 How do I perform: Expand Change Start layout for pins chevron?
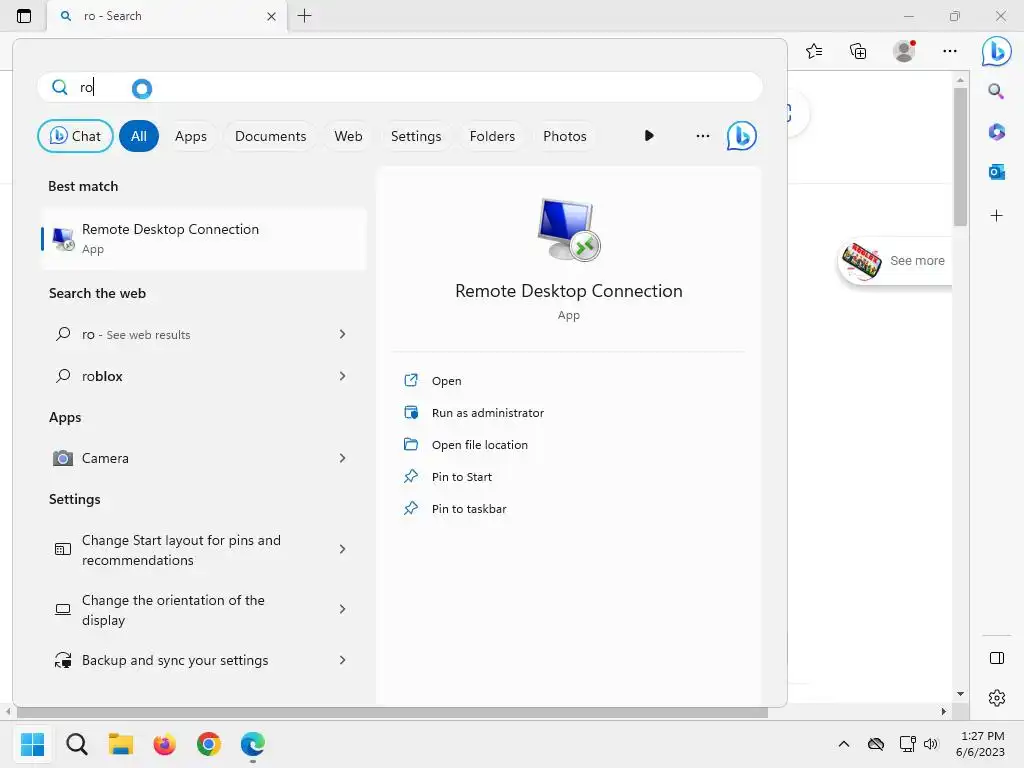click(342, 549)
